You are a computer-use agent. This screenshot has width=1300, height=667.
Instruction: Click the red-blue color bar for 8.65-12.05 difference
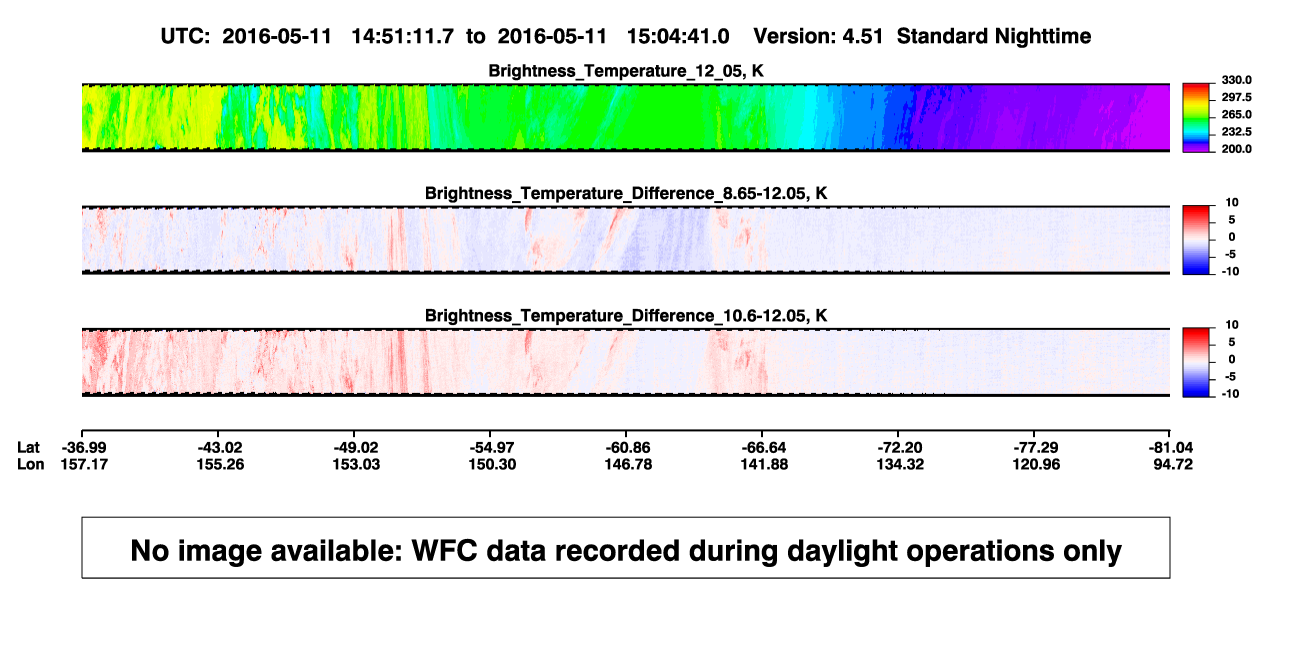point(1196,240)
